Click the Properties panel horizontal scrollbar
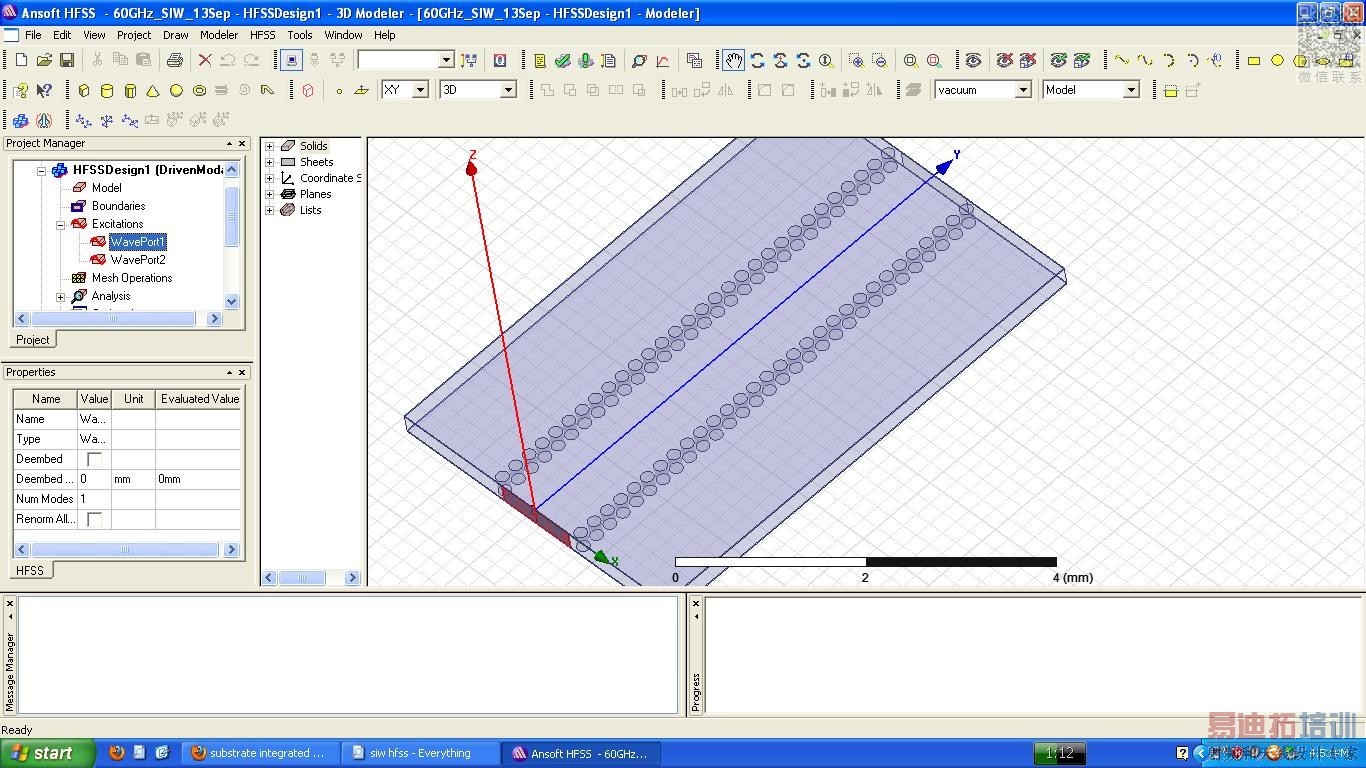 [124, 550]
